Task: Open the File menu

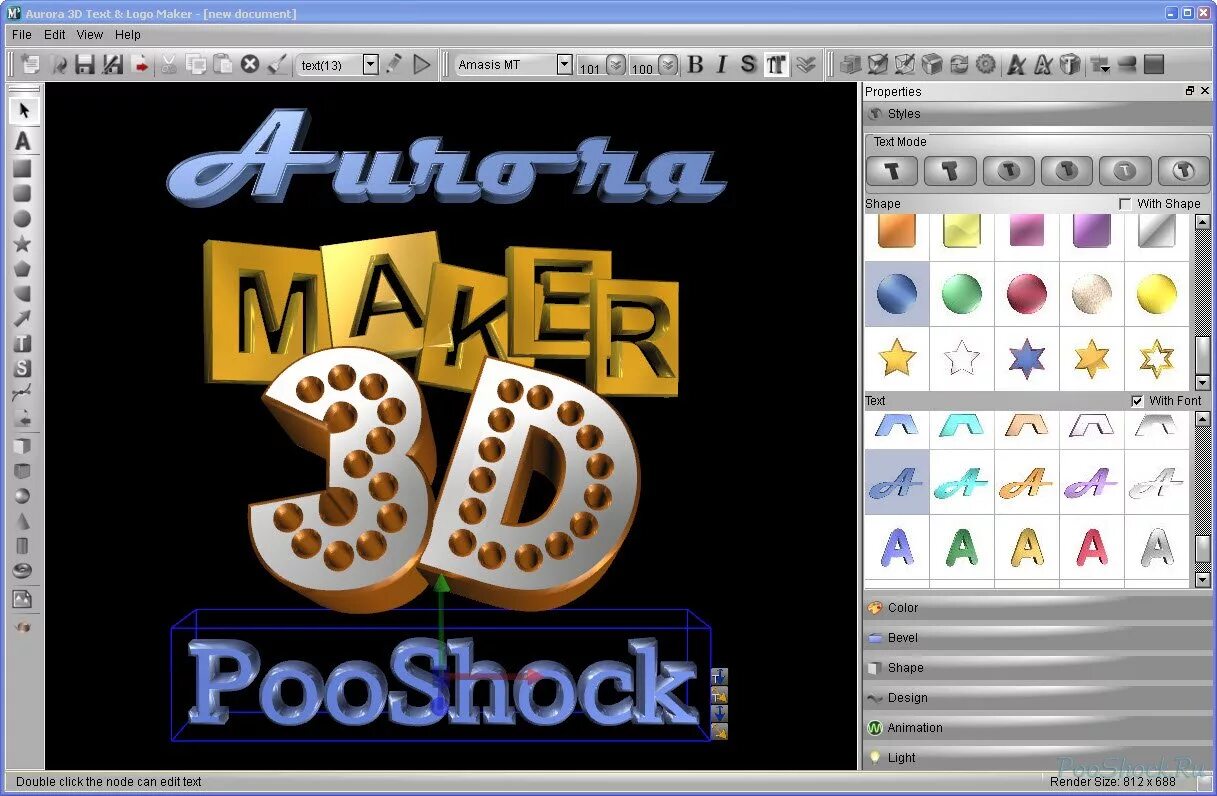Action: point(22,35)
